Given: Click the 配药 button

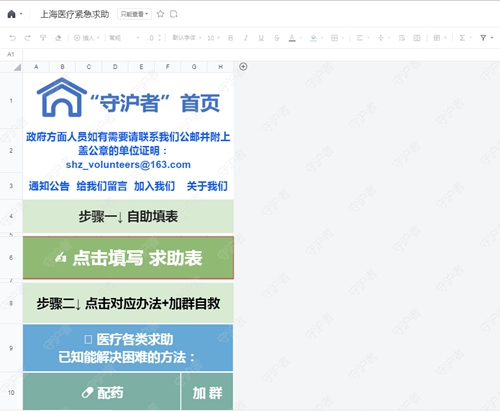Looking at the screenshot, I should pos(102,392).
